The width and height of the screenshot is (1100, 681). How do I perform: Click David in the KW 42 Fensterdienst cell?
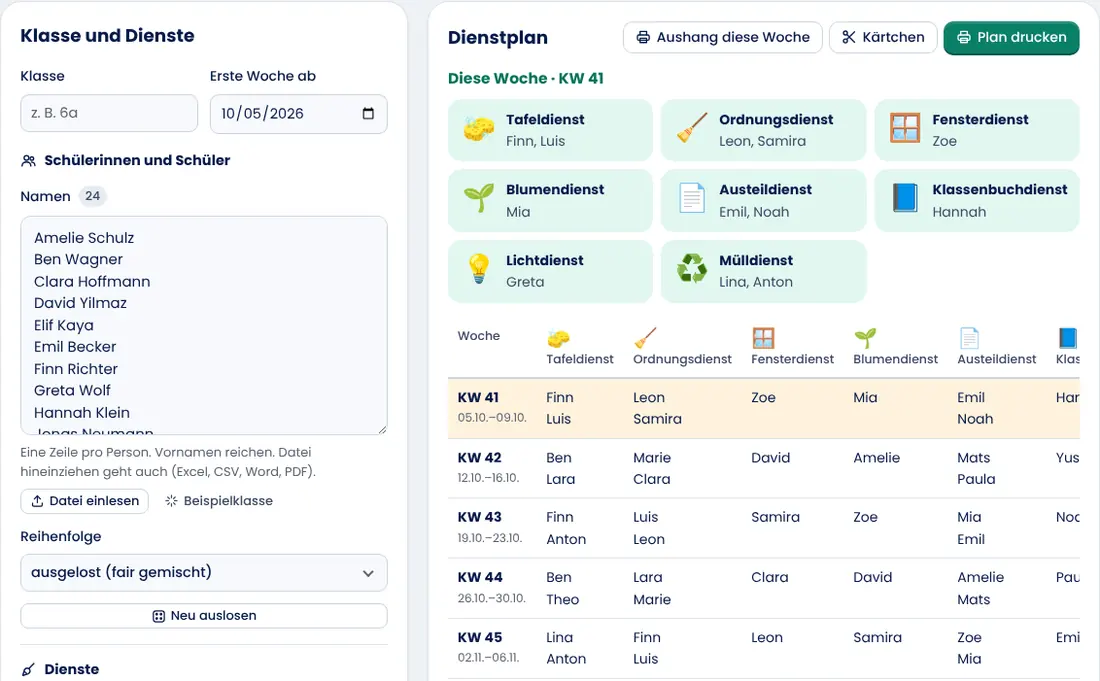(770, 458)
